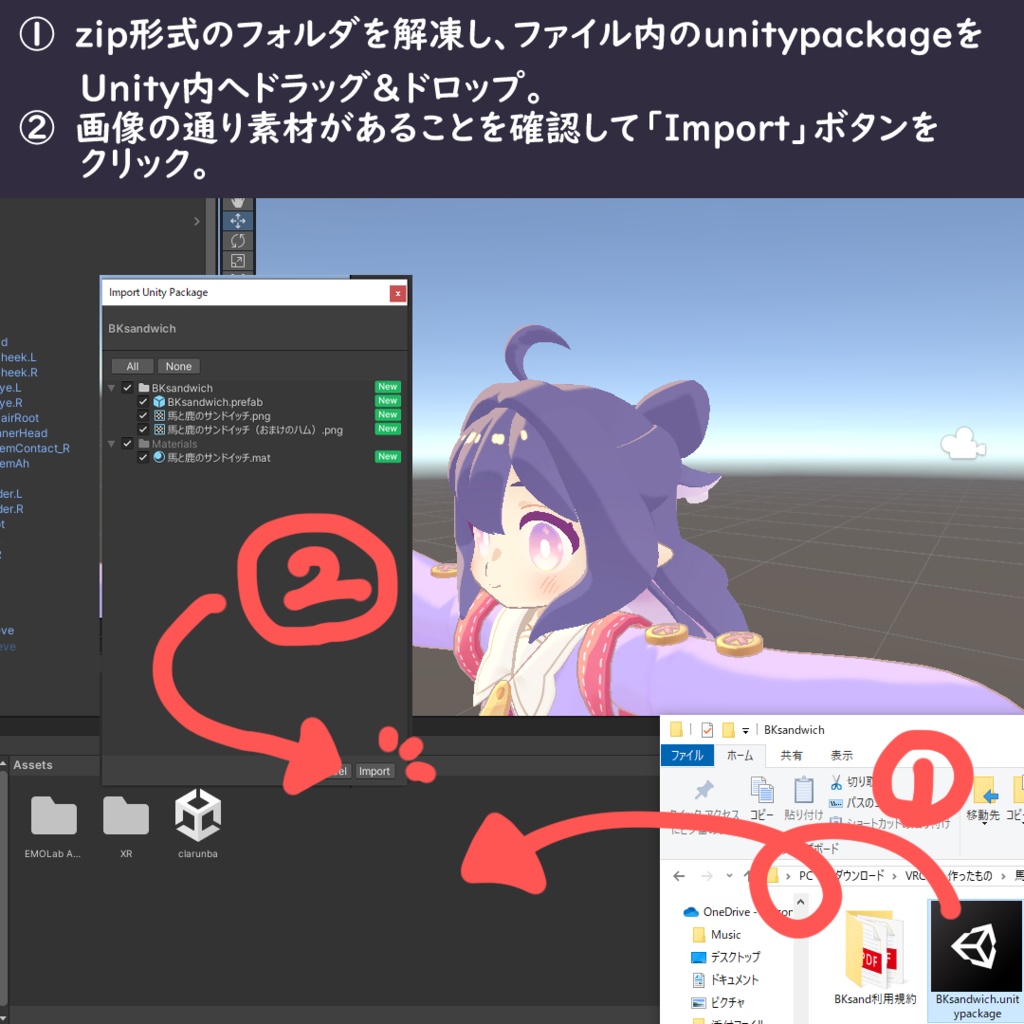
Task: Uncheck the おまけのハム .png checkbox
Action: tap(142, 429)
